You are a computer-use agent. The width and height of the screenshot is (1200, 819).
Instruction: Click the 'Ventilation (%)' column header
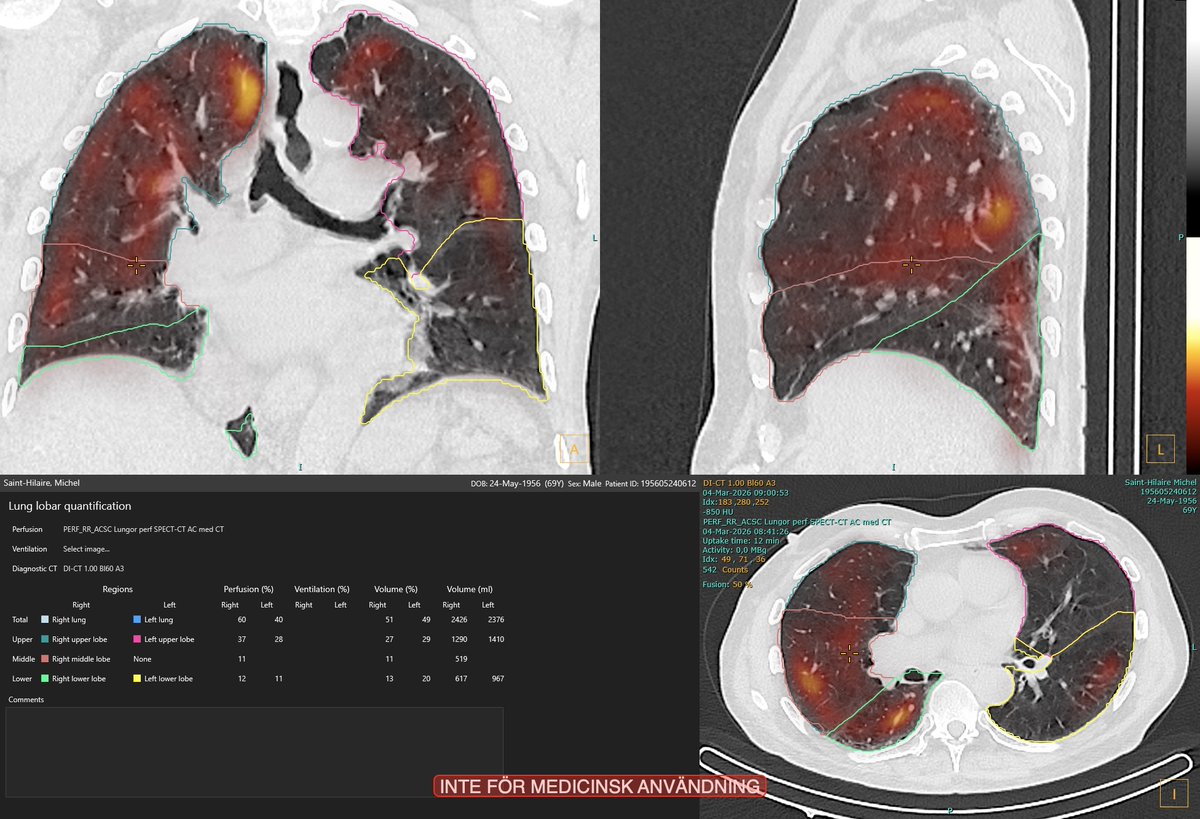click(321, 590)
